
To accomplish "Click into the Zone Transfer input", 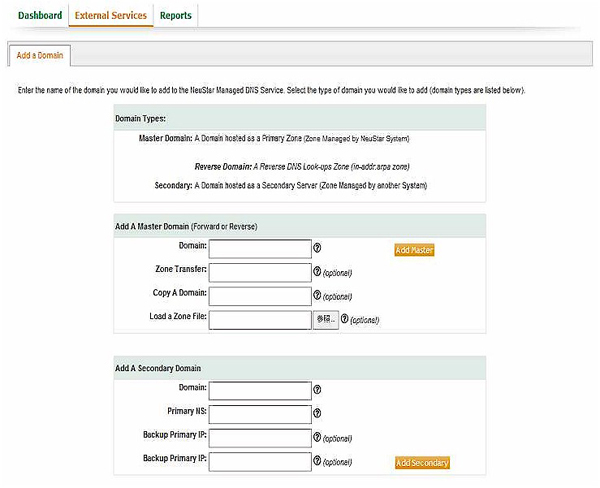I will coord(260,272).
